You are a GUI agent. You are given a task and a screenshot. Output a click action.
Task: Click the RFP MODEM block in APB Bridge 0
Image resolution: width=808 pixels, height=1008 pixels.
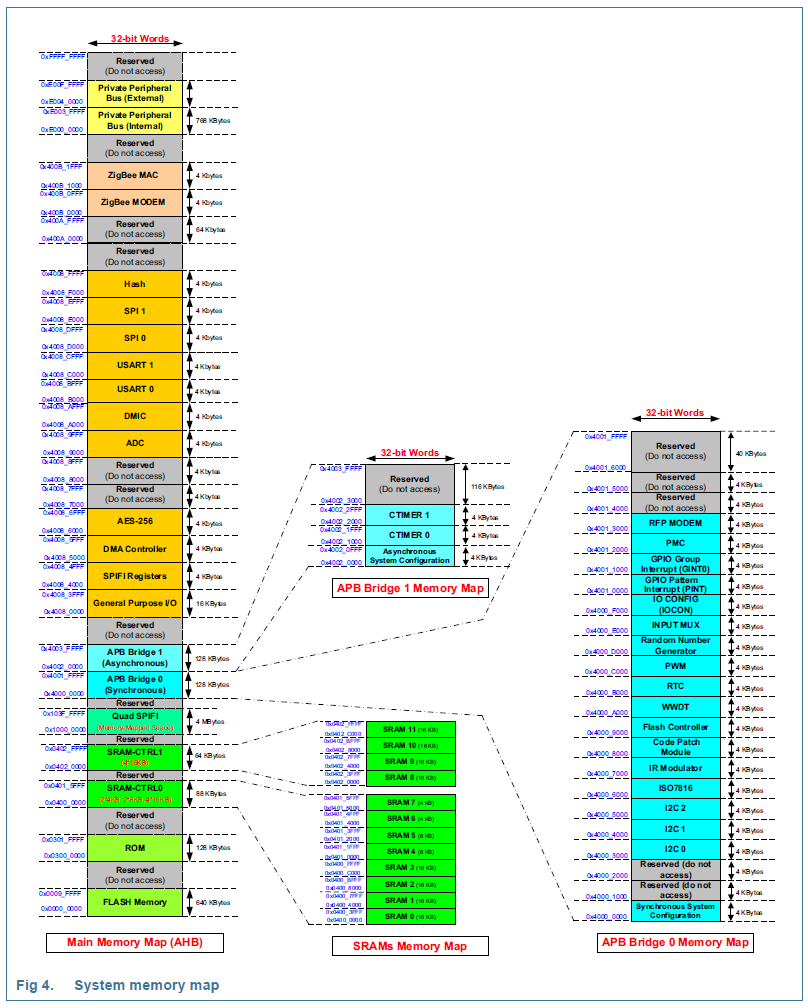(676, 522)
